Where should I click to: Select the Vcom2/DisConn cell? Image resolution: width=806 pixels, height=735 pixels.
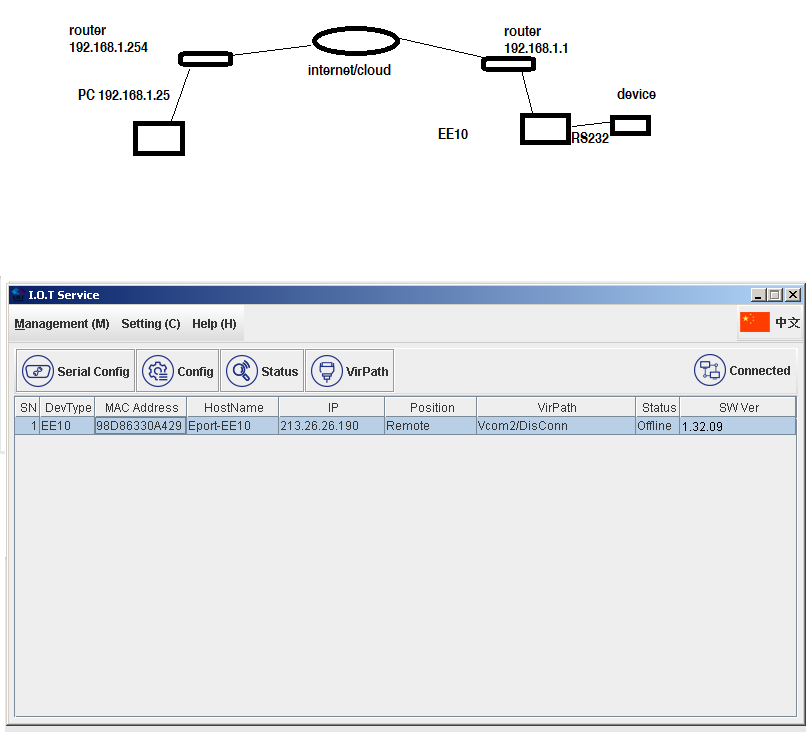(x=556, y=426)
